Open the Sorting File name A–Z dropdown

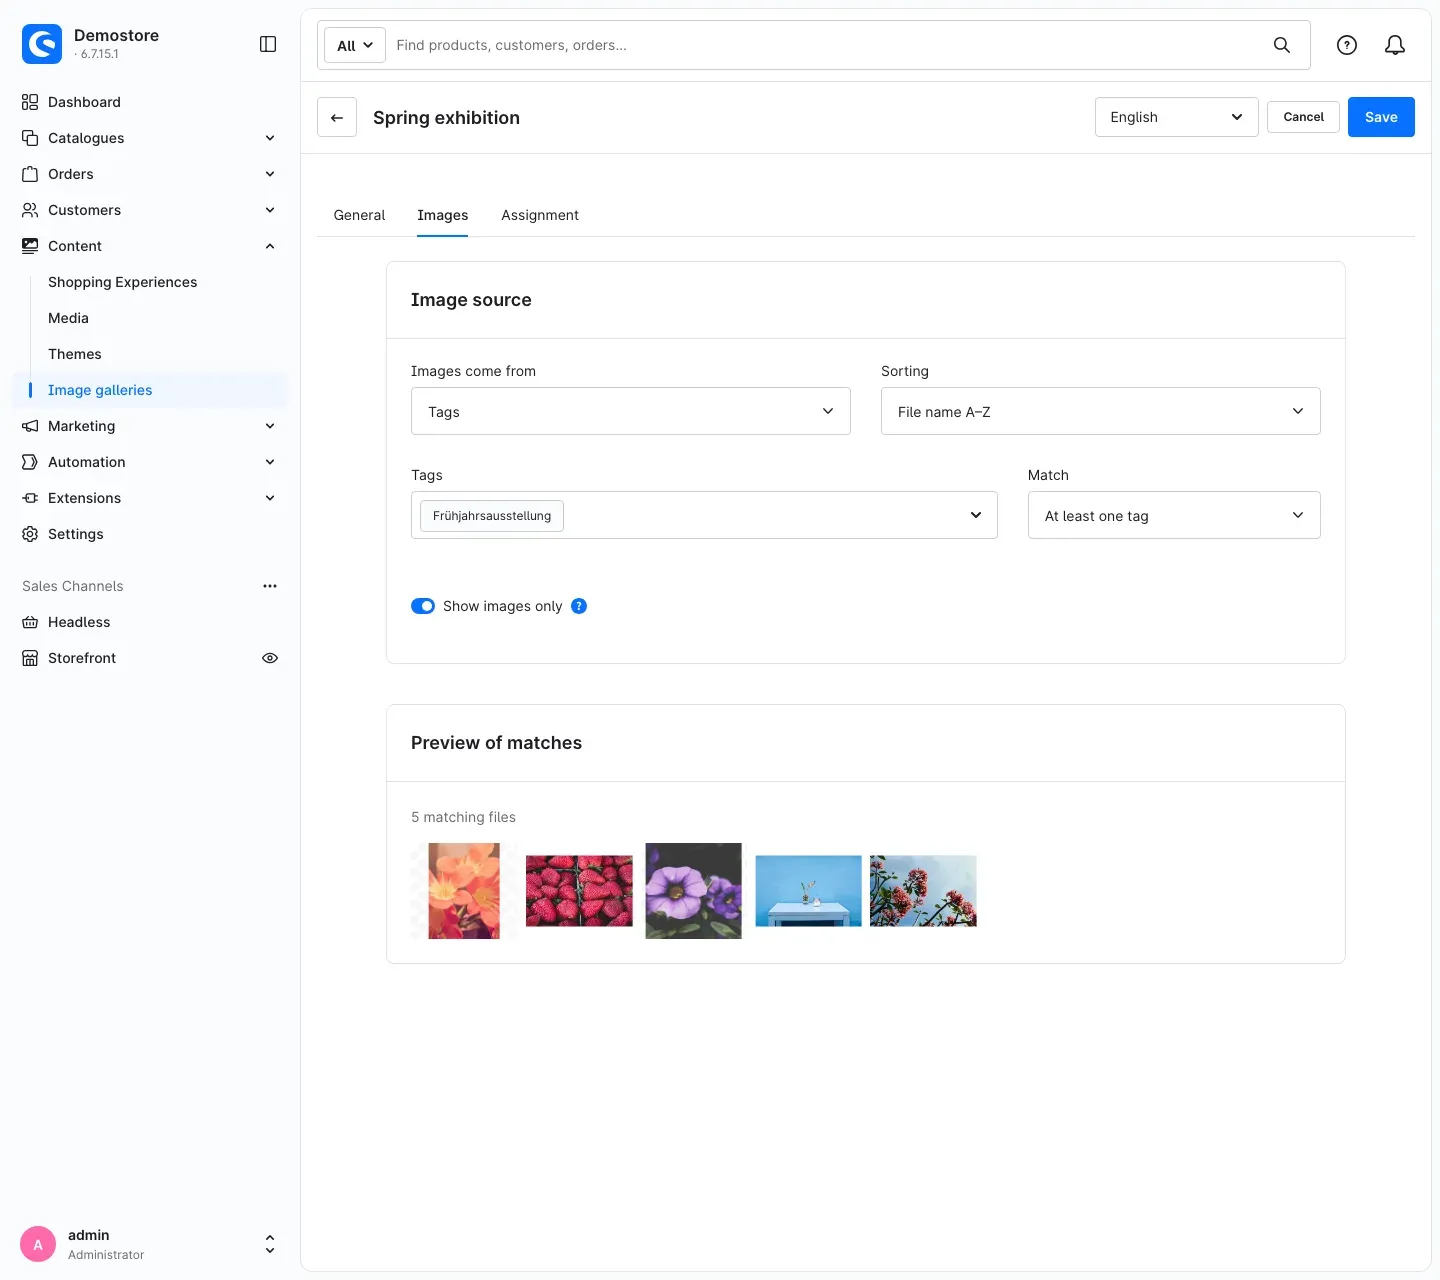(1100, 411)
